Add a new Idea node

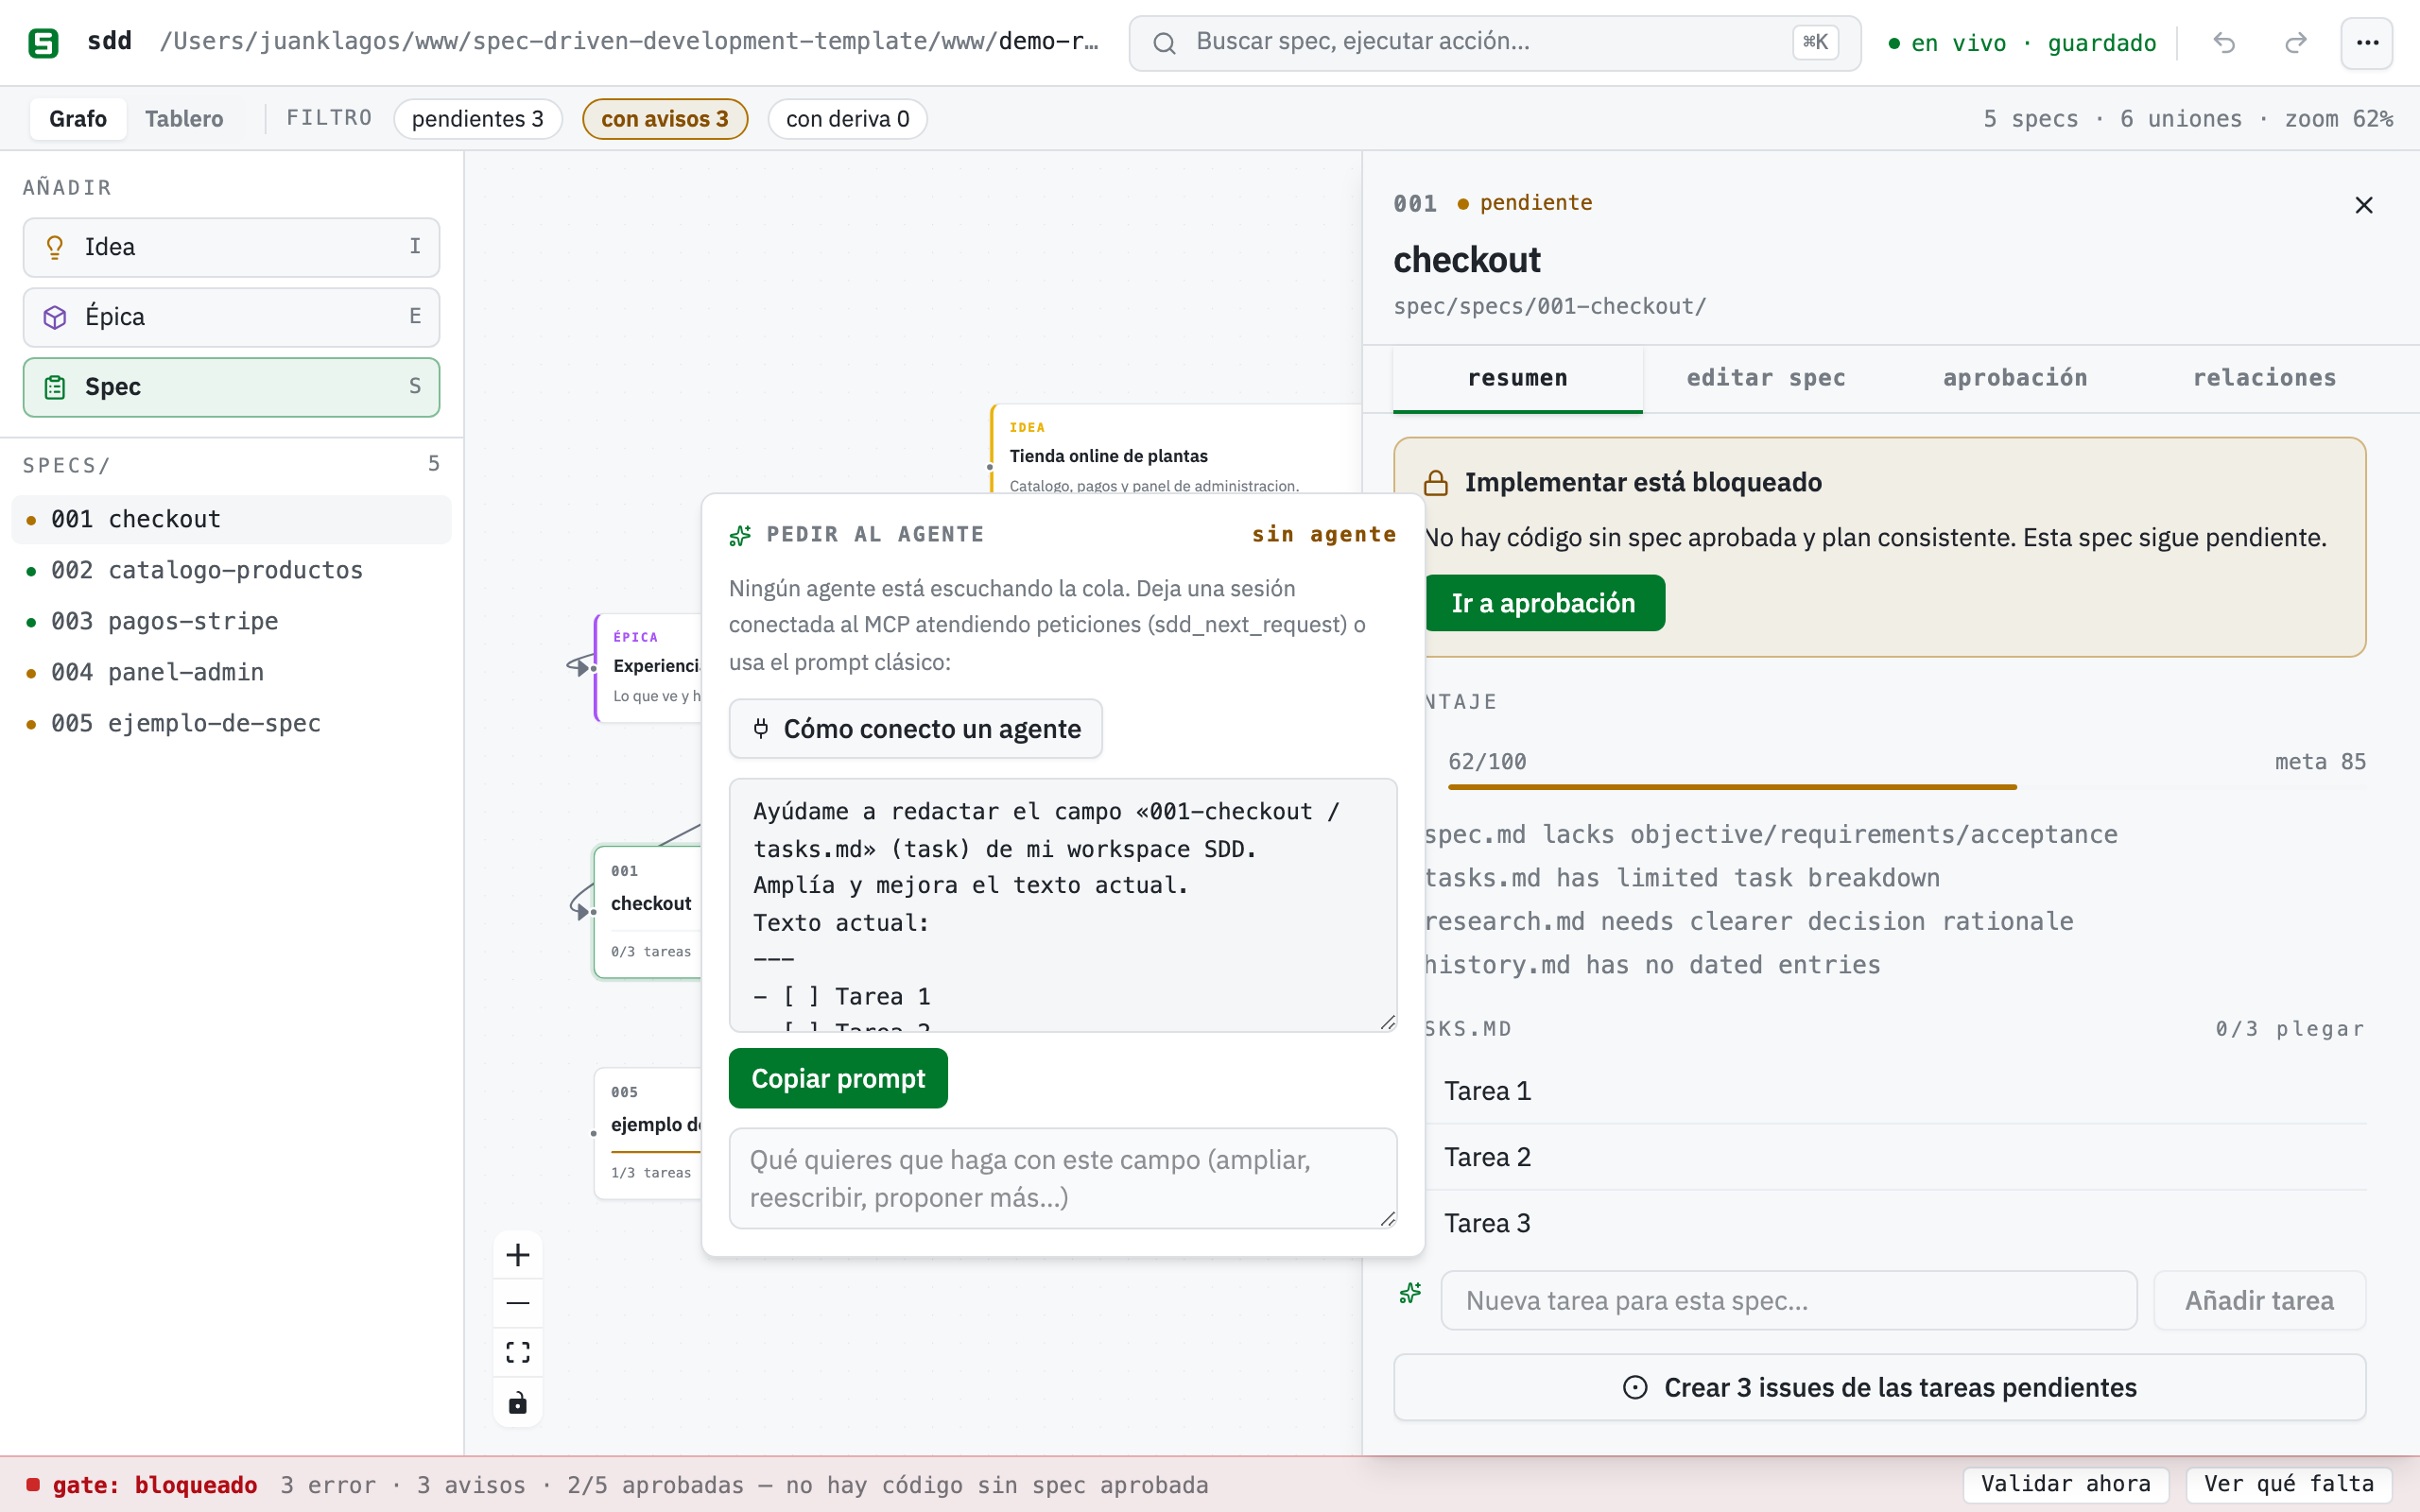tap(231, 247)
